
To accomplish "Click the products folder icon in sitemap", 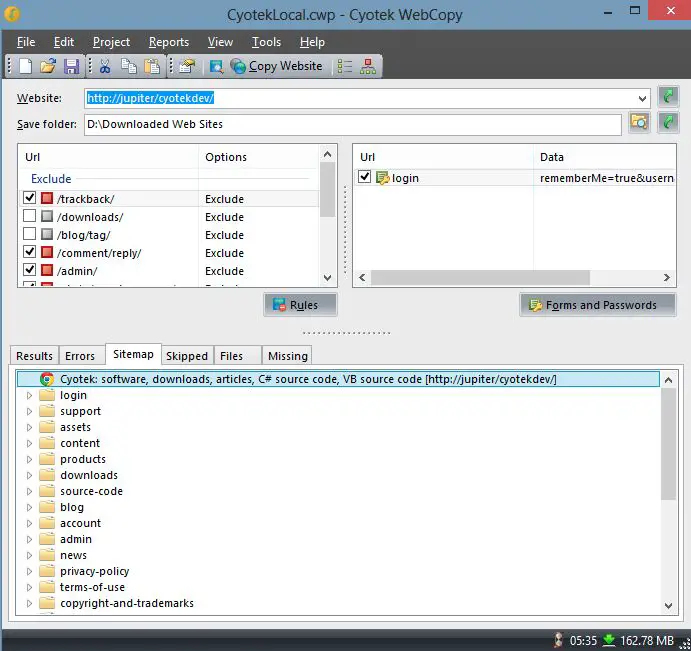I will coord(47,459).
